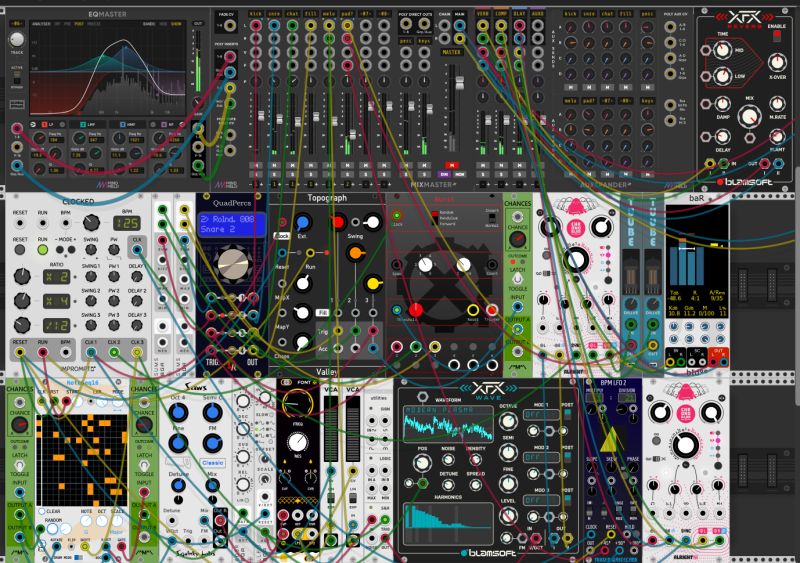Click EQMaster spectrum settings icon below ACTIVE
This screenshot has height=563, width=800.
[17, 105]
